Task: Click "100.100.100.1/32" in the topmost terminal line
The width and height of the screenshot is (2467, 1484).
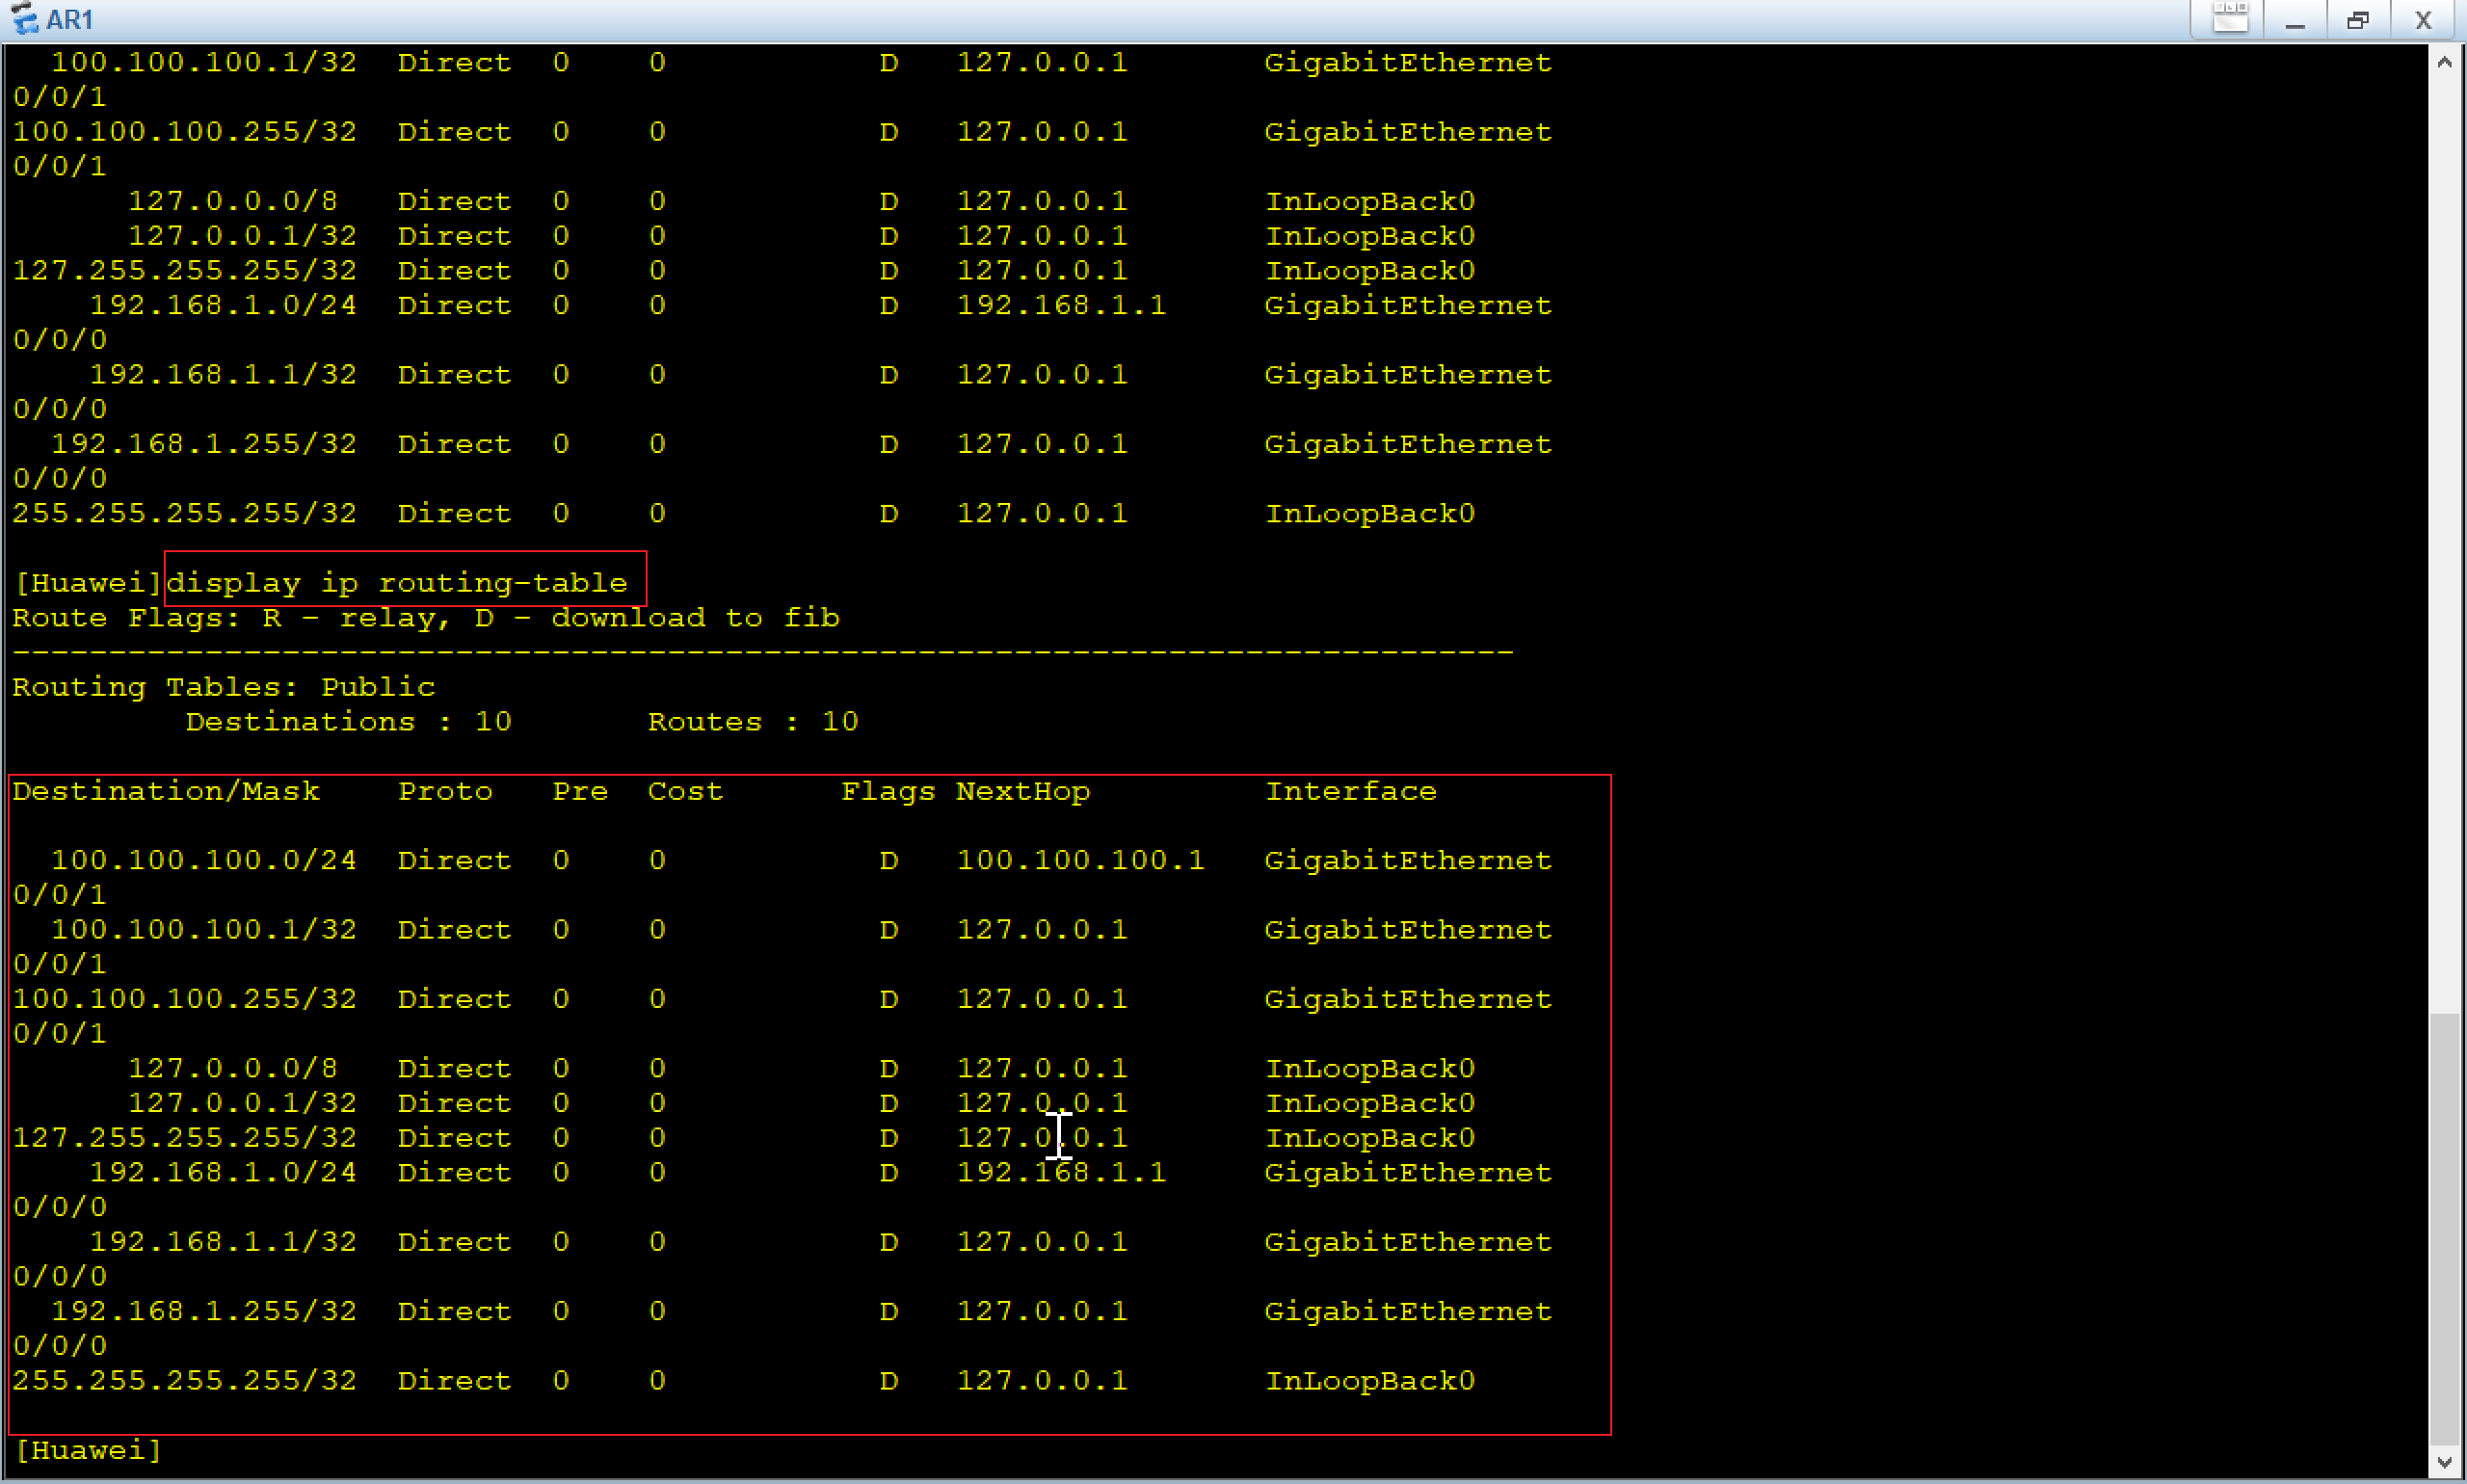Action: pos(204,62)
